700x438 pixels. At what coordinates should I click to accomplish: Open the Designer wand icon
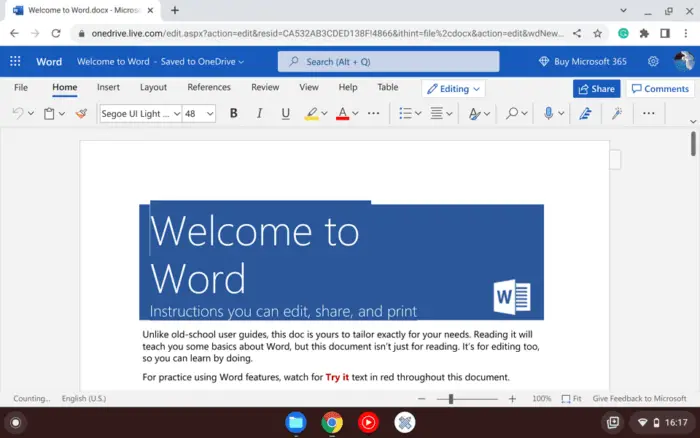tap(617, 113)
